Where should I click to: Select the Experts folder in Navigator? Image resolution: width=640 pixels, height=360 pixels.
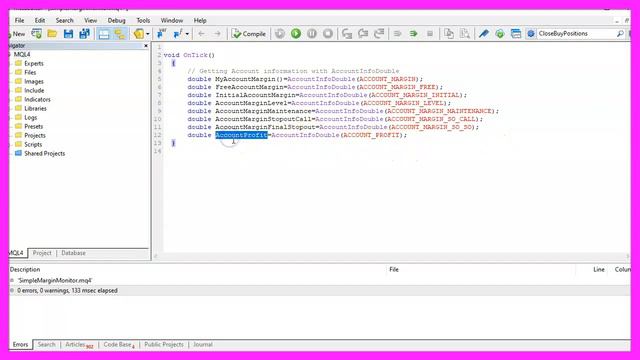[x=33, y=63]
